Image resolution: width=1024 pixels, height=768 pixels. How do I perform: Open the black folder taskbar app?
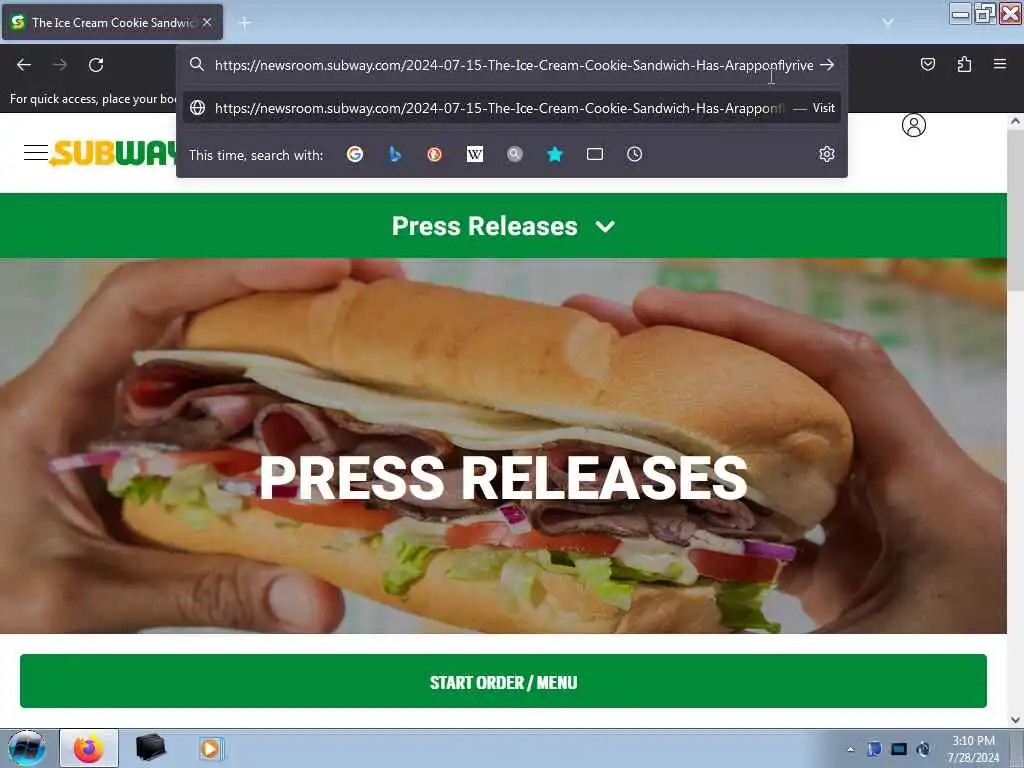click(150, 748)
